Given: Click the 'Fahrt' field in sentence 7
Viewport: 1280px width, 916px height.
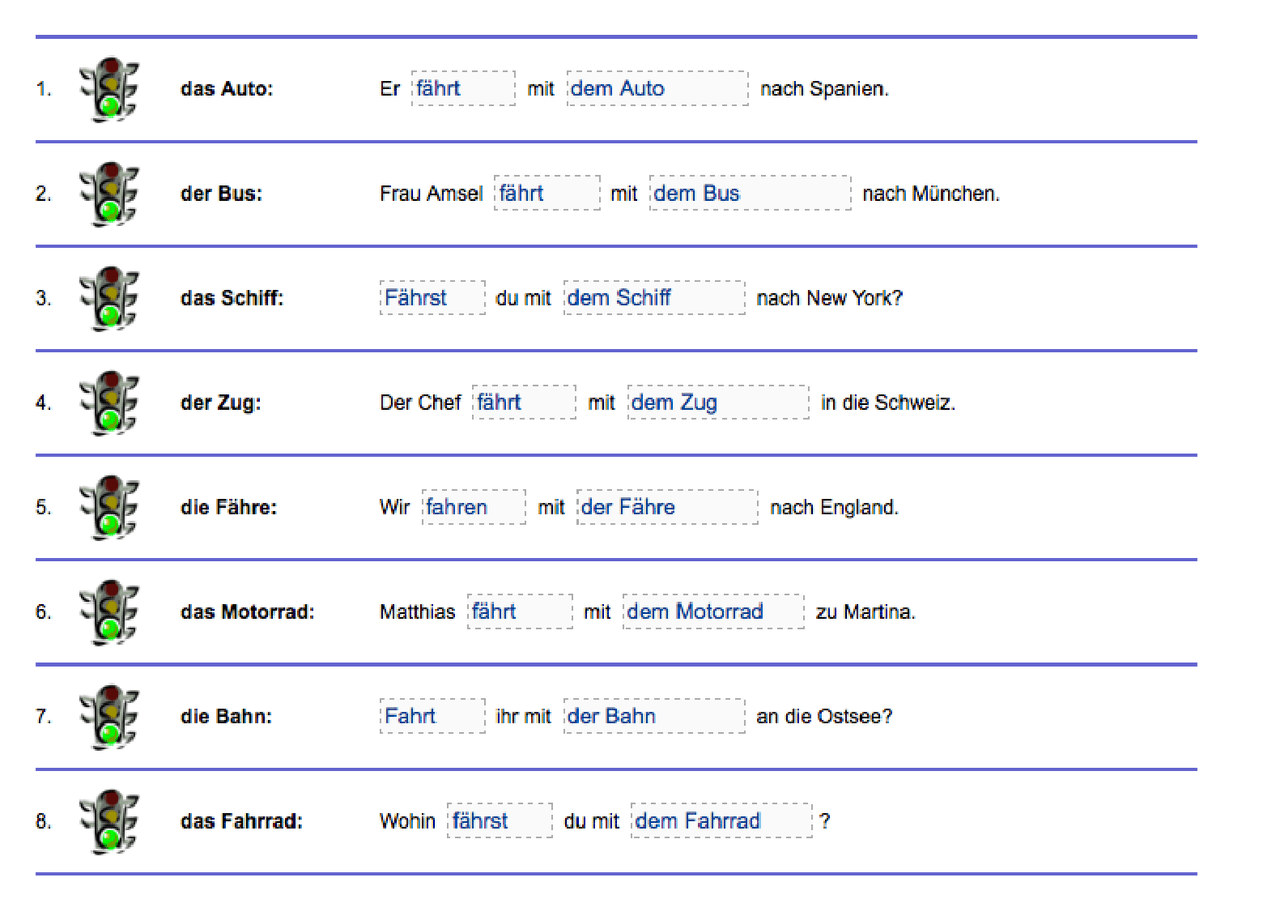Looking at the screenshot, I should click(x=433, y=715).
